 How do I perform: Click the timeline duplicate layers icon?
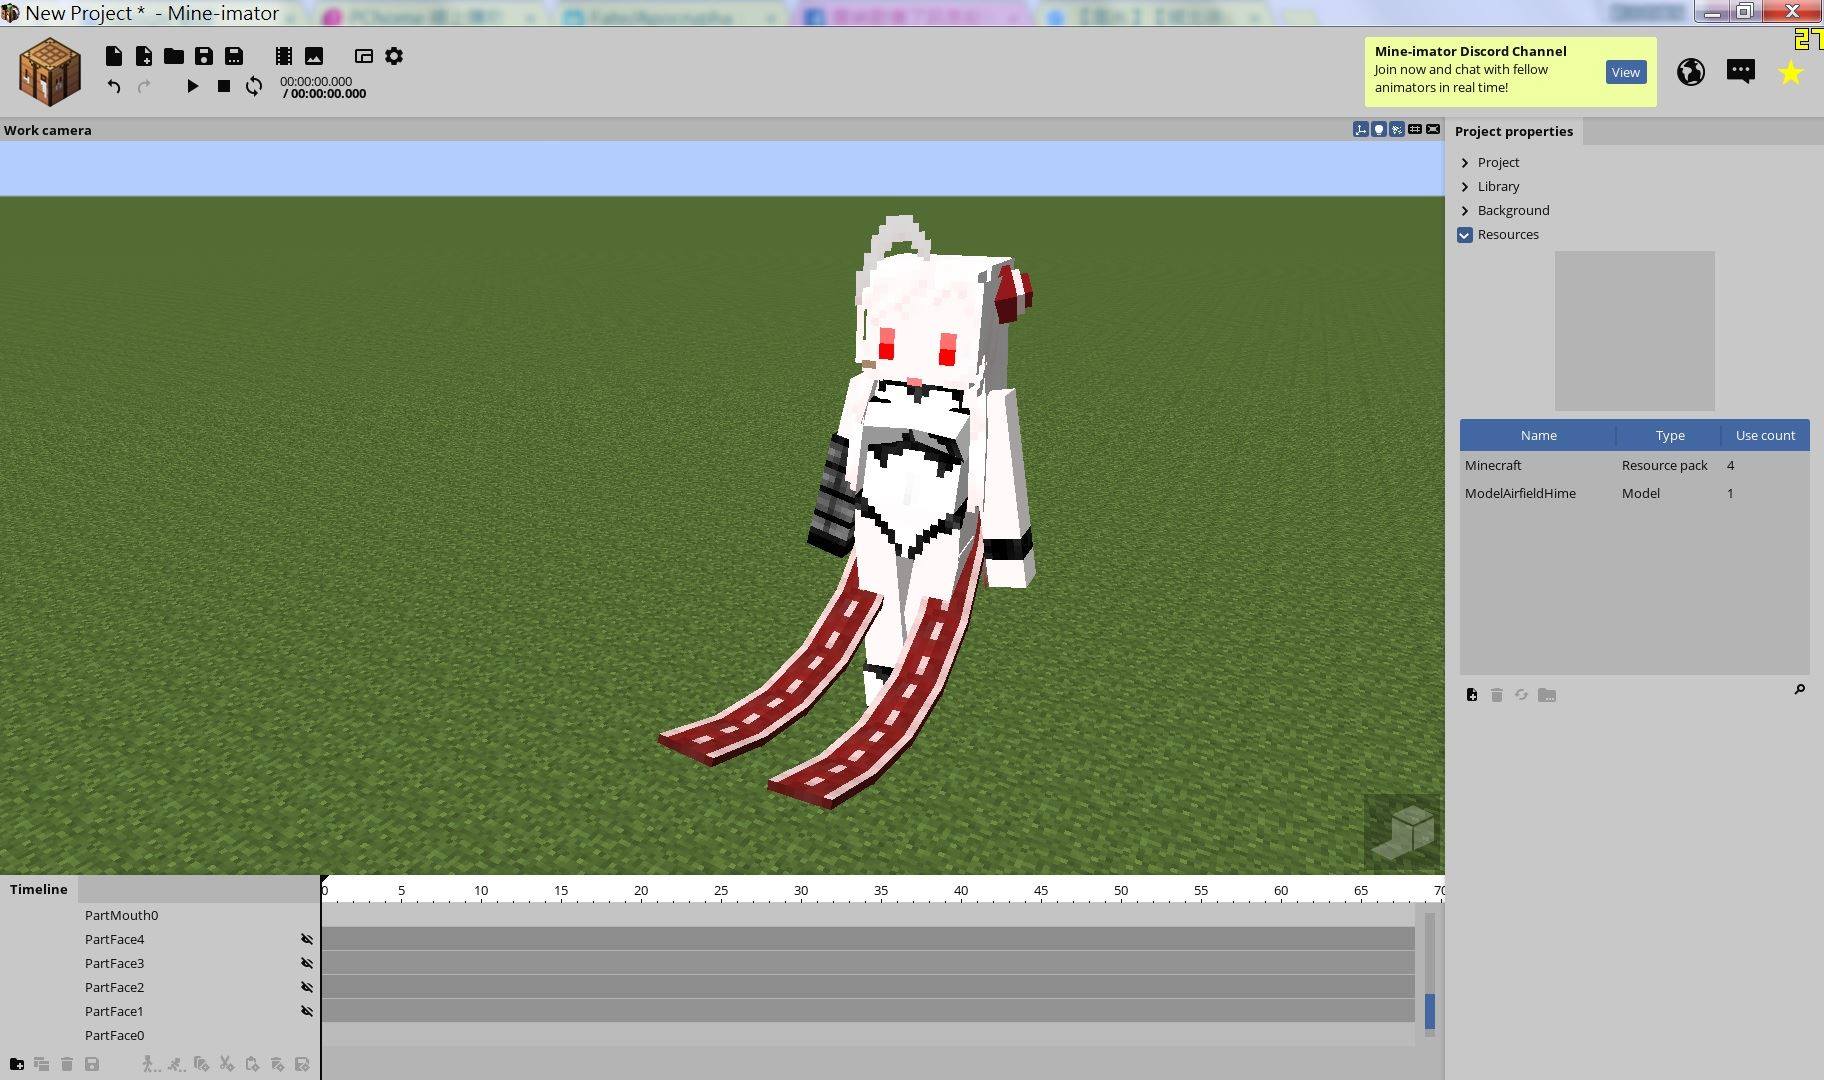click(x=42, y=1064)
